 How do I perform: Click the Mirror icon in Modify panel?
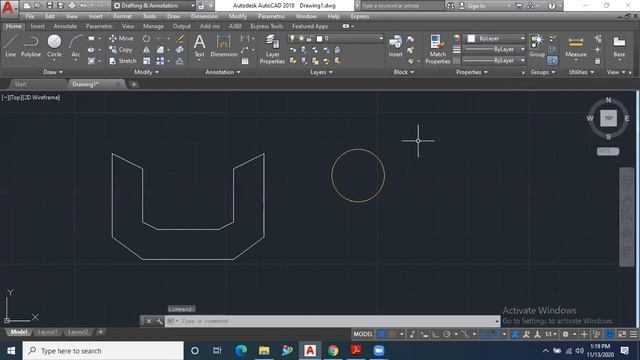pyautogui.click(x=147, y=49)
